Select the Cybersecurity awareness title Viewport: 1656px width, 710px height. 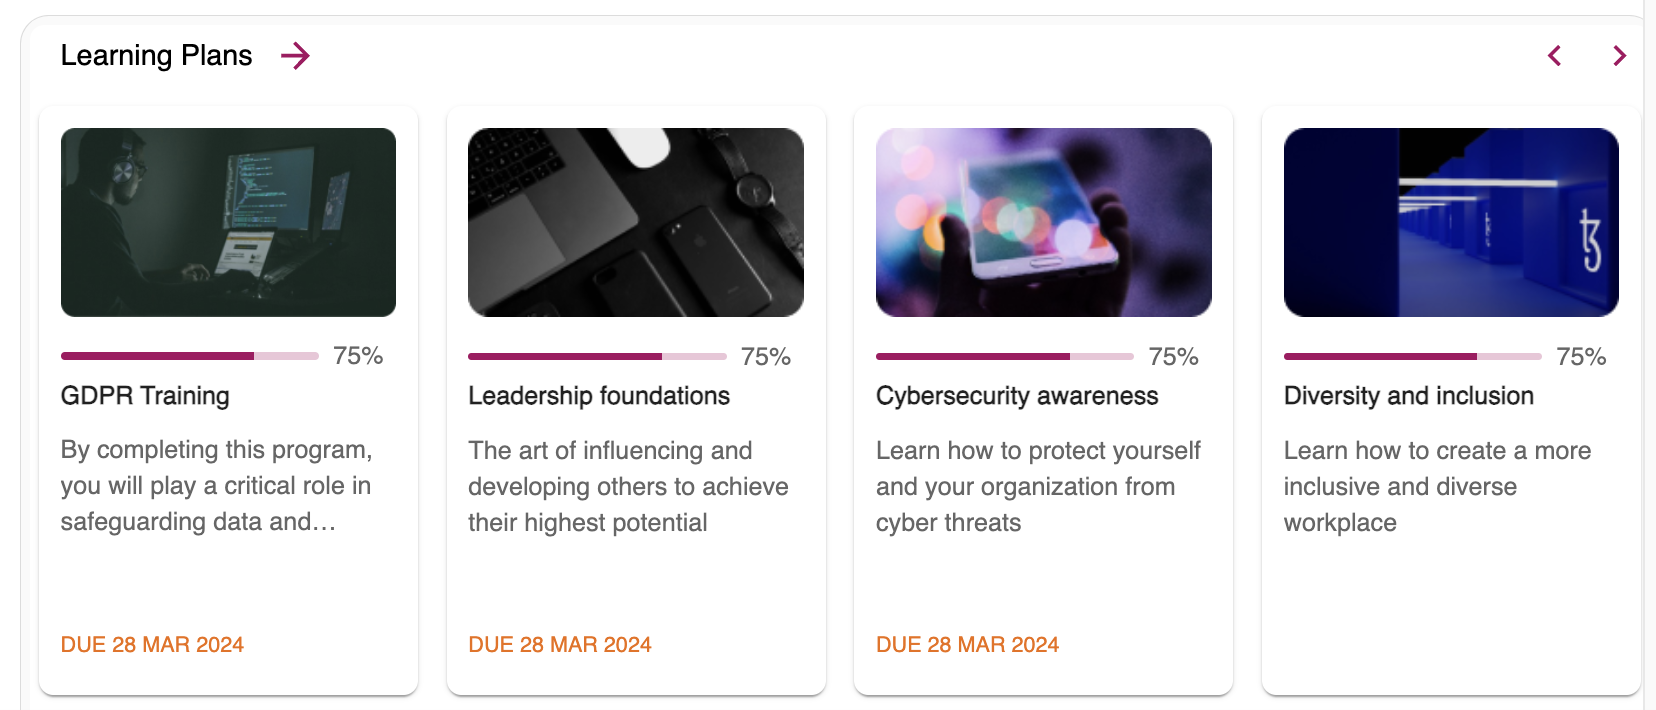(x=1017, y=396)
